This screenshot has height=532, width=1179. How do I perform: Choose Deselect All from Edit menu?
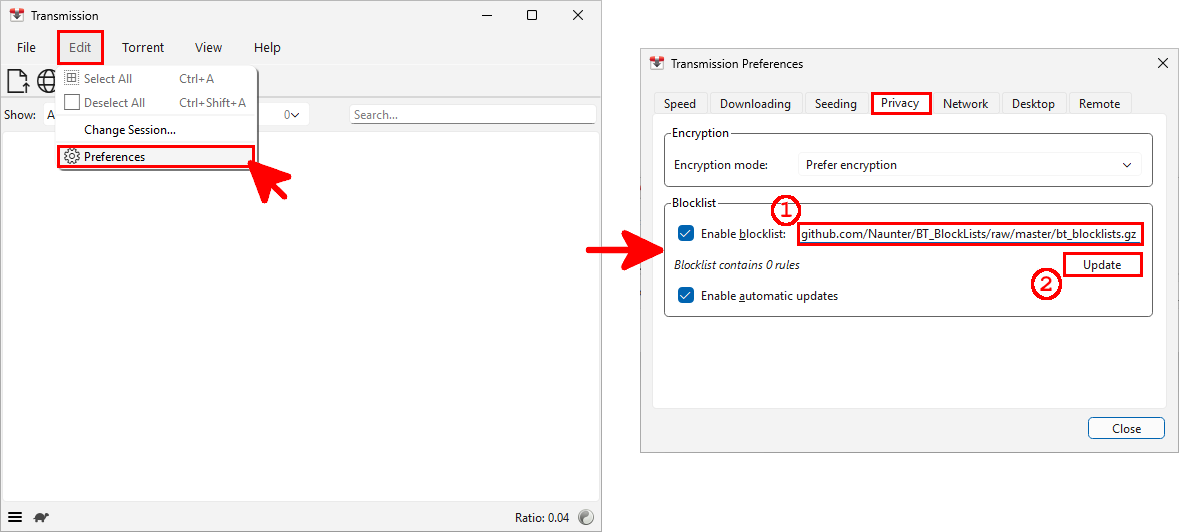point(156,102)
